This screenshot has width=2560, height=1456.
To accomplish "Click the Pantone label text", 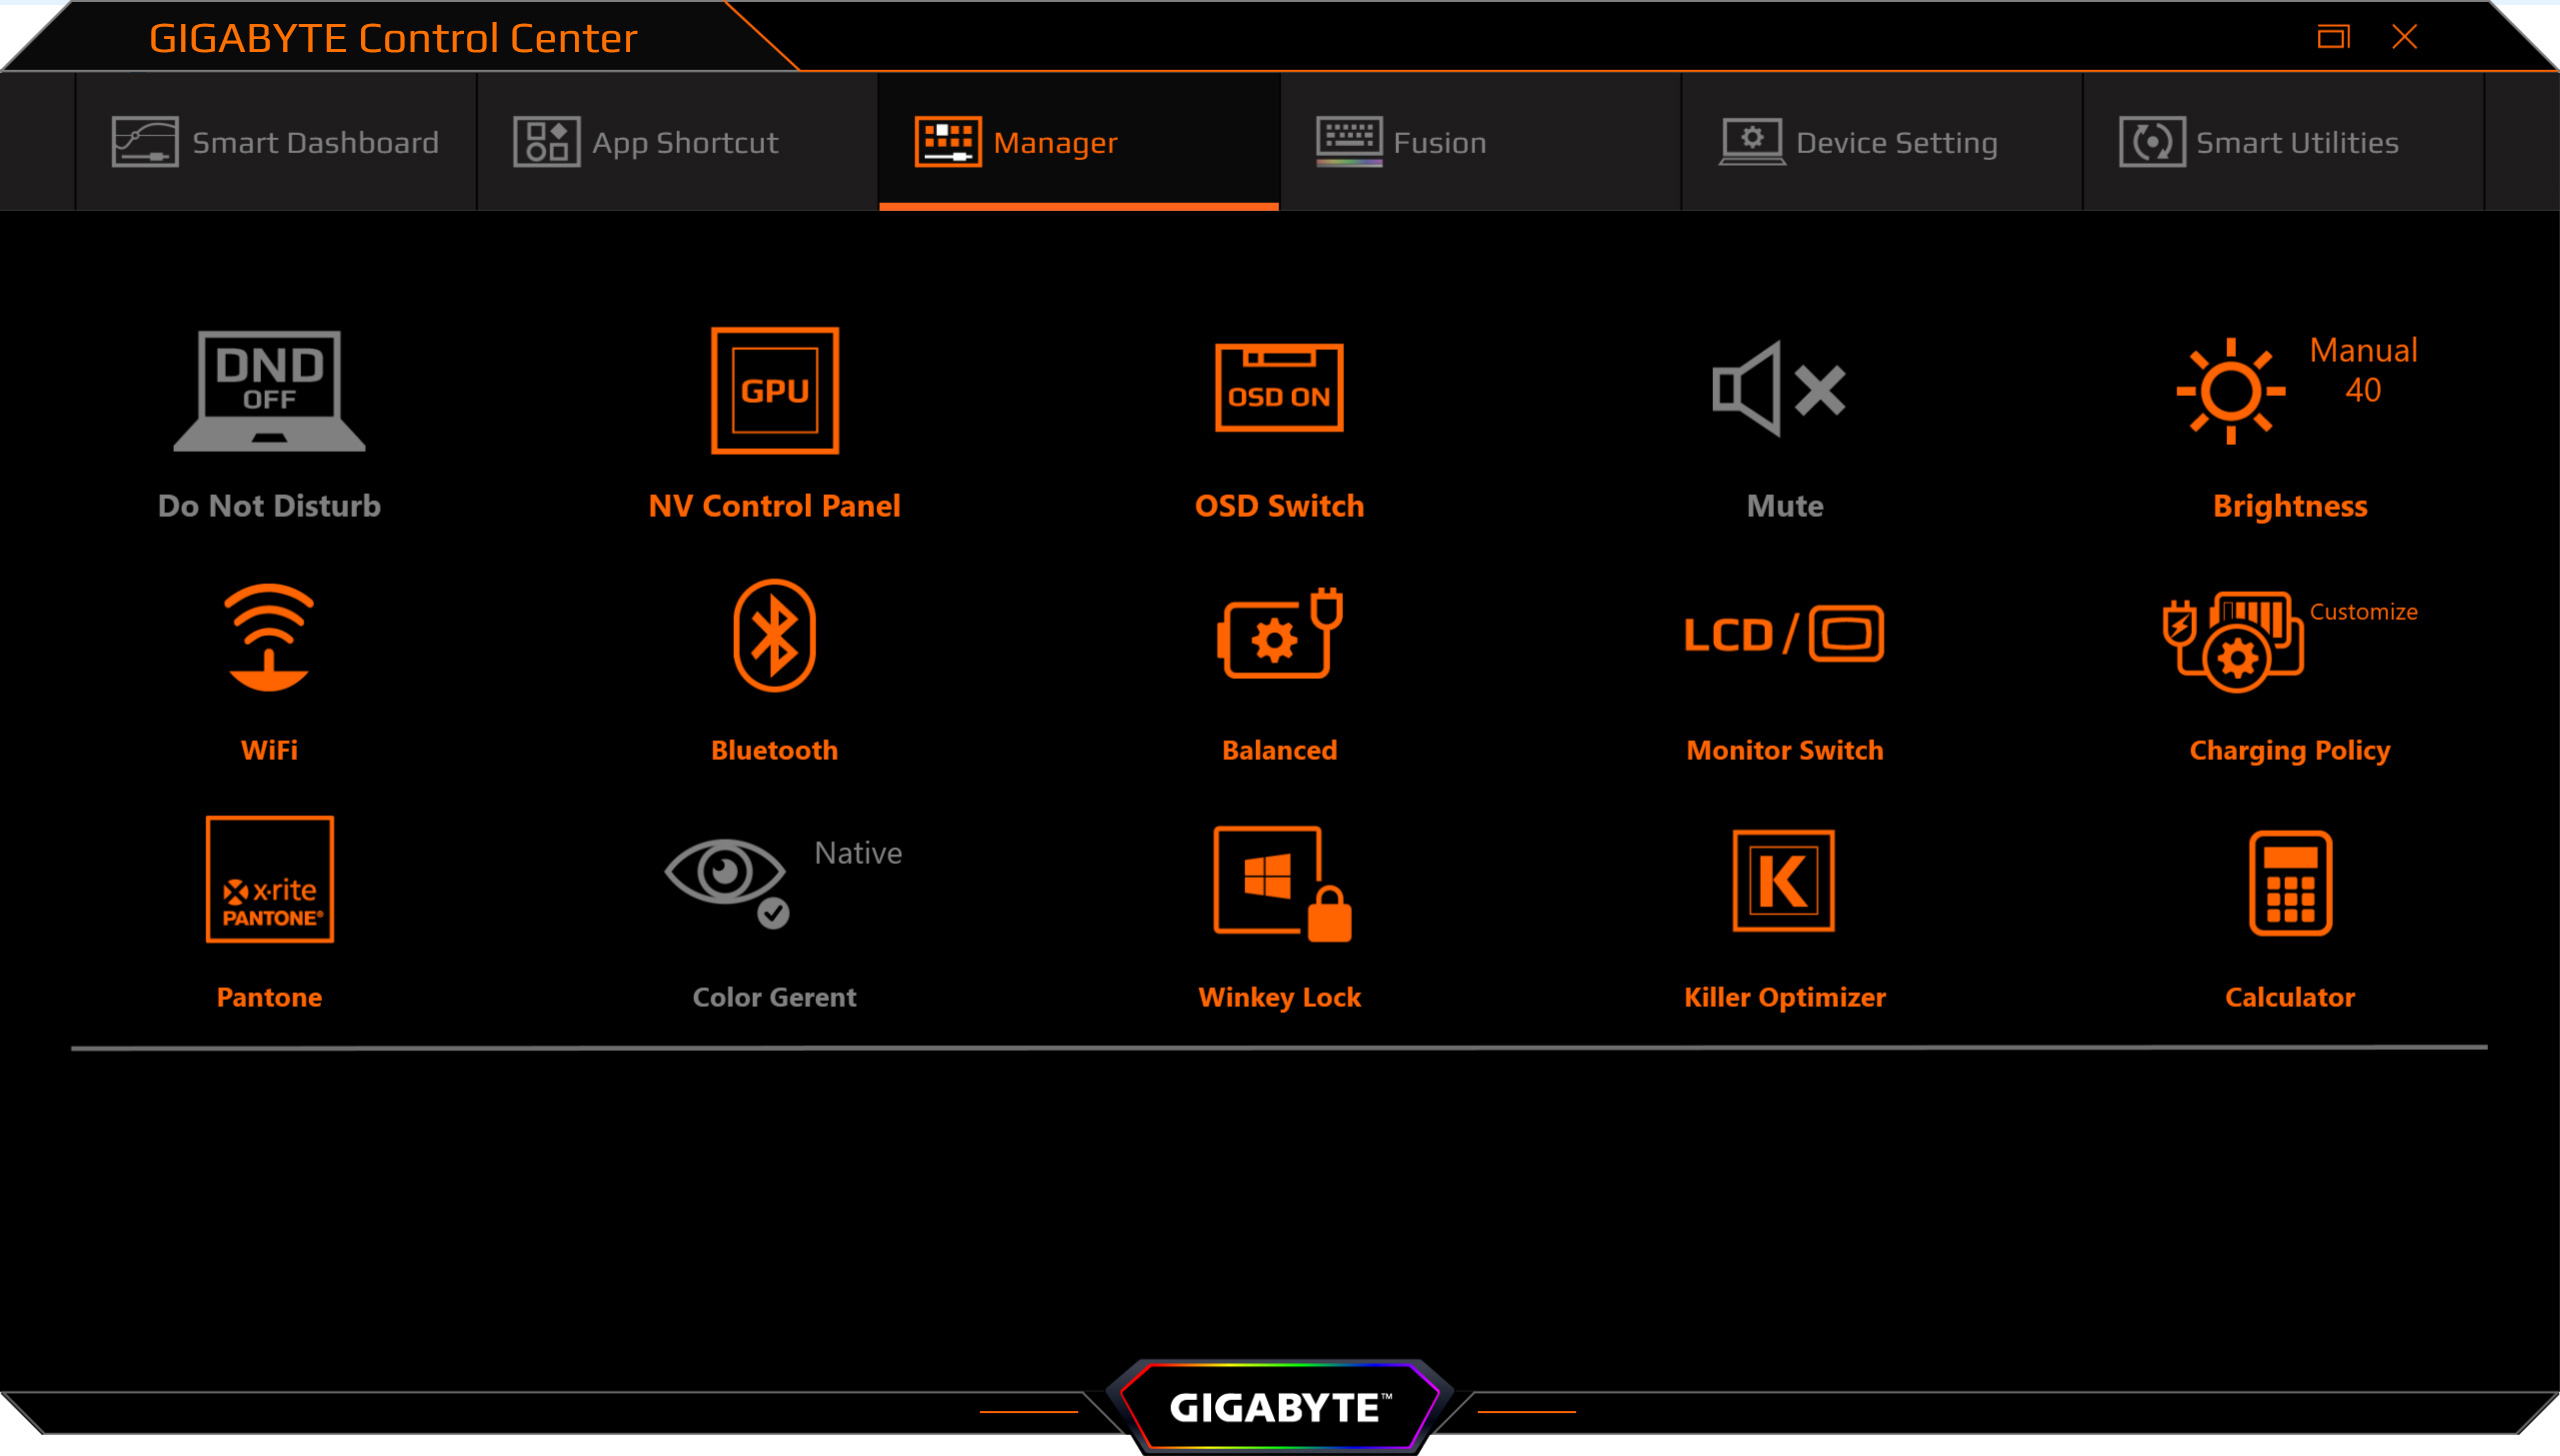I will pos(269,997).
